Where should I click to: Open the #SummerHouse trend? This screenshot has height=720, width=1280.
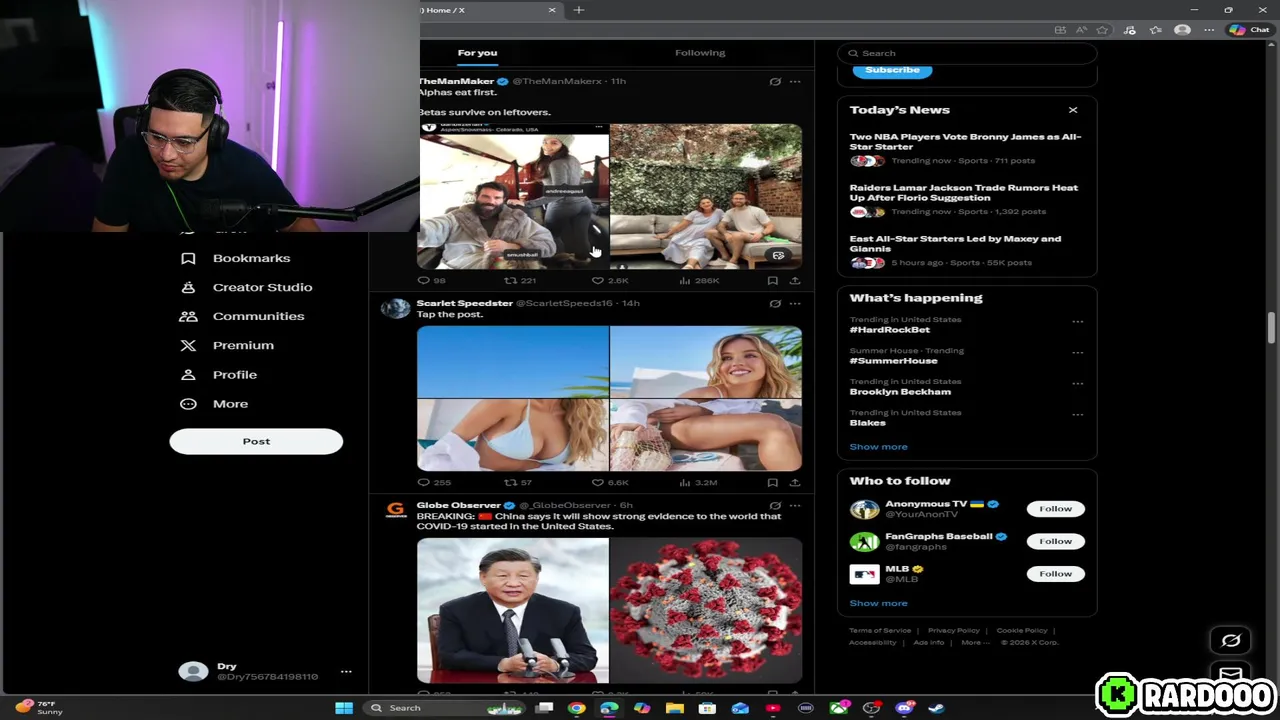[x=893, y=361]
